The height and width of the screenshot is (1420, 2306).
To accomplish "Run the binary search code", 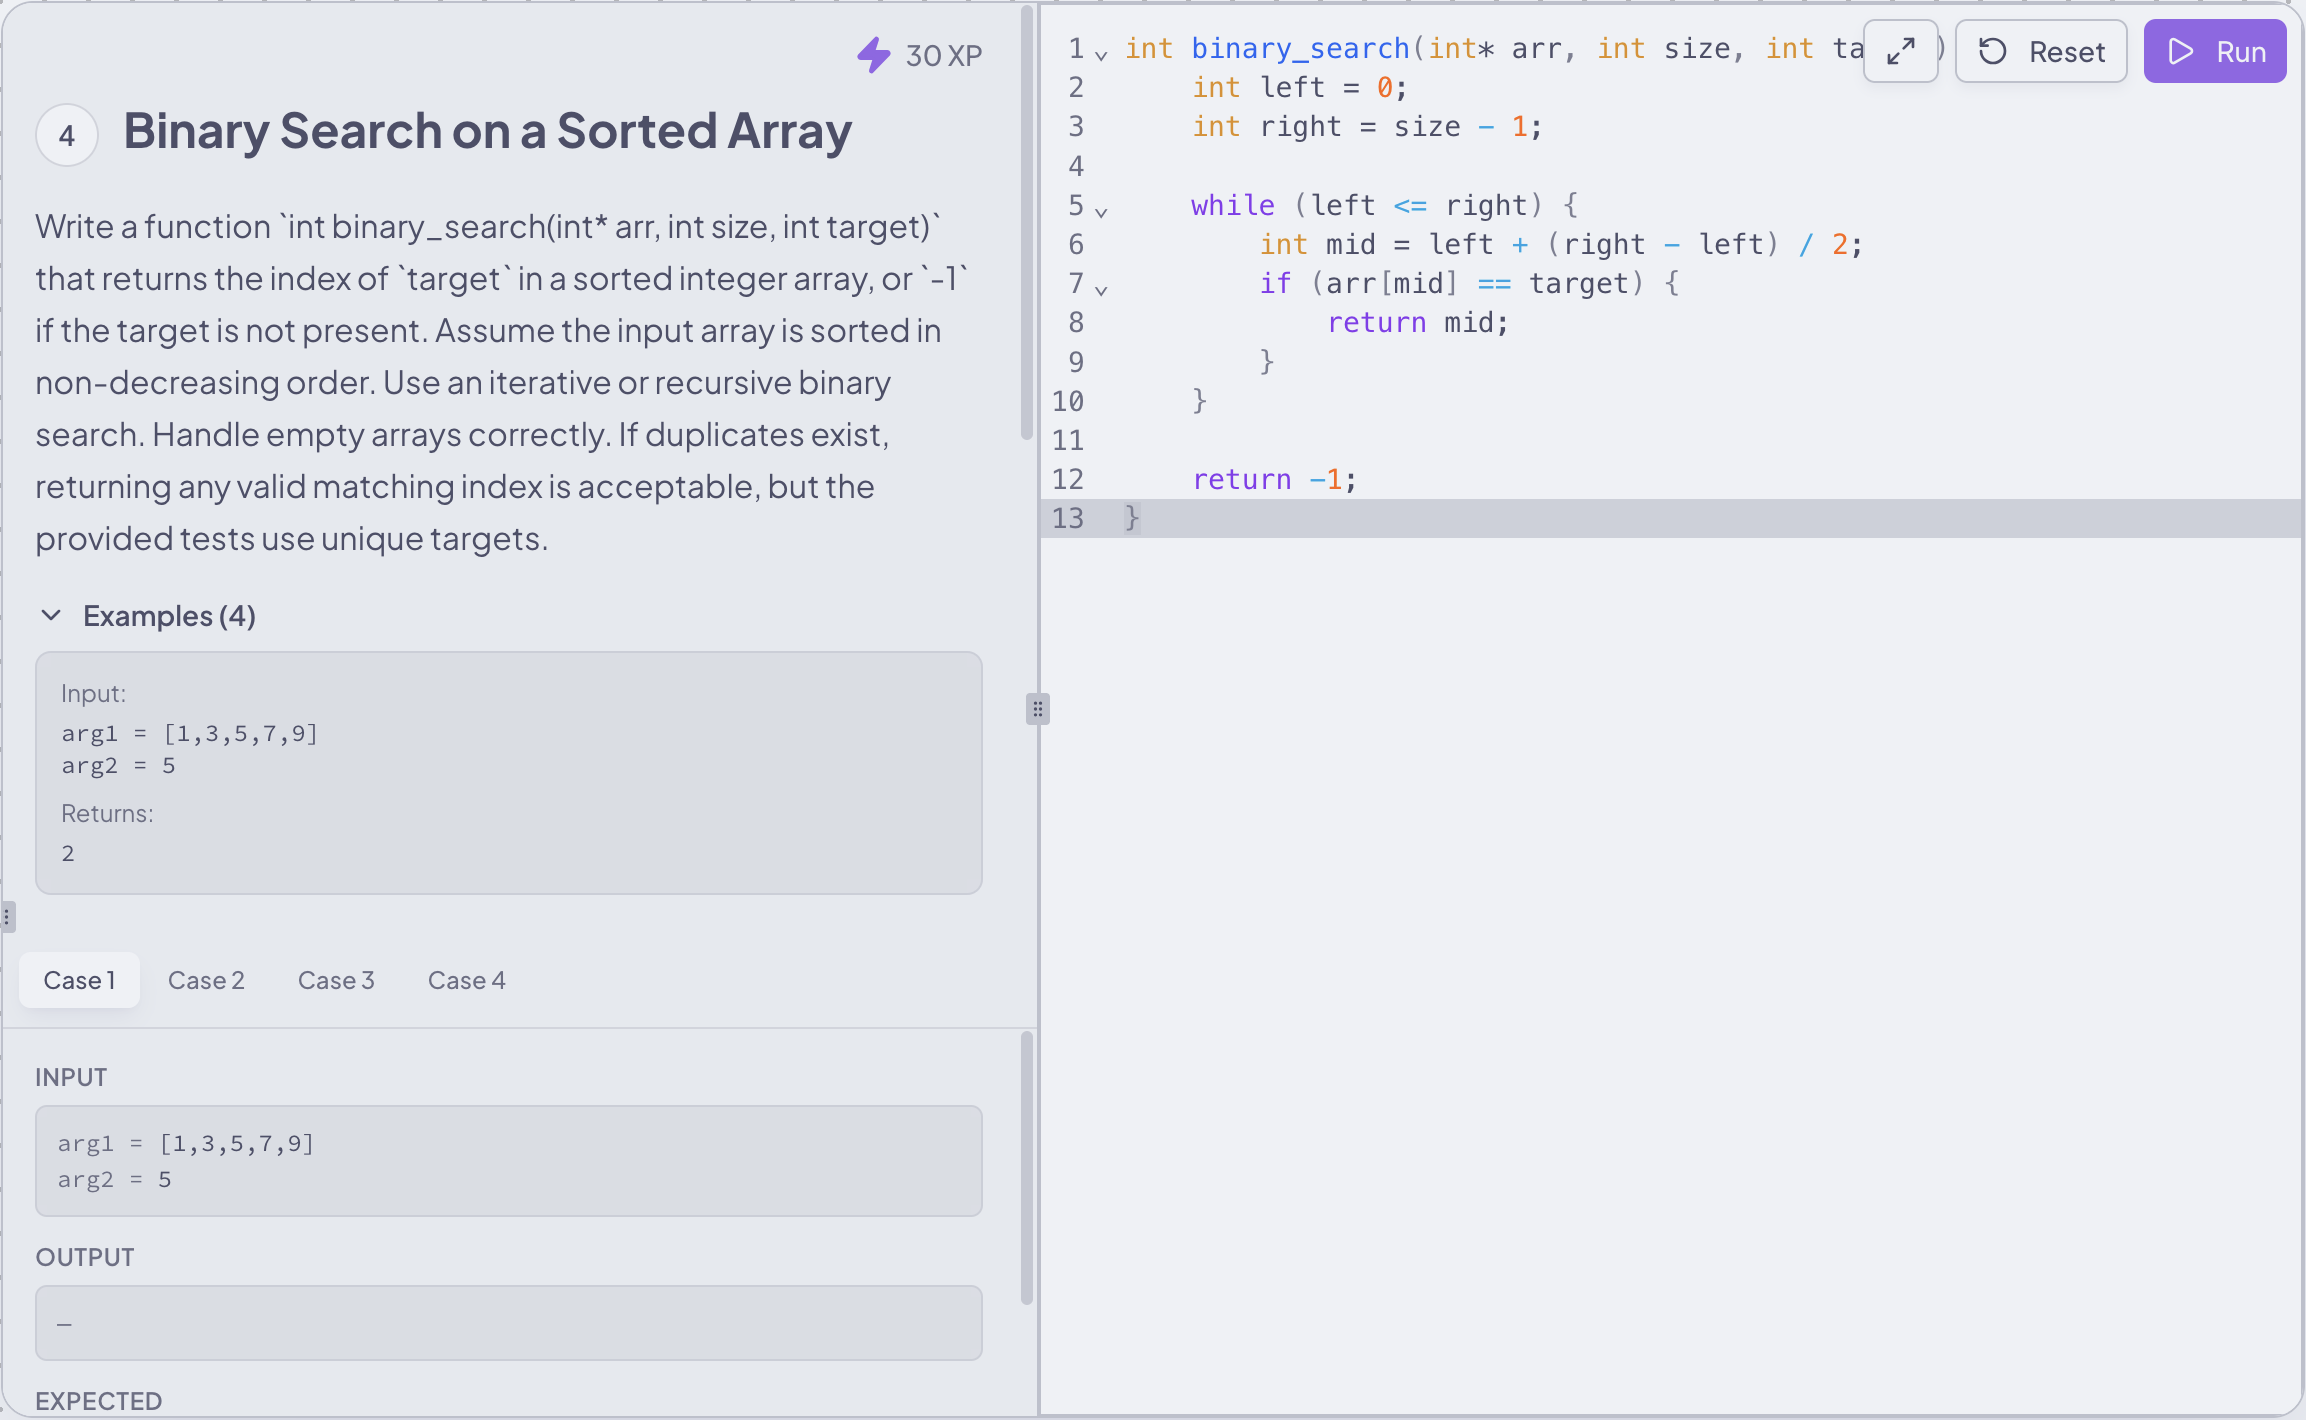I will click(2215, 51).
